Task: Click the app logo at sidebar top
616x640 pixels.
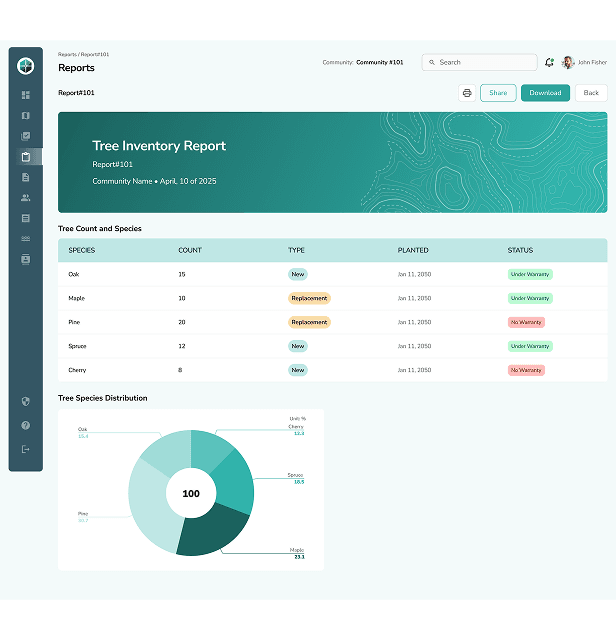Action: point(26,66)
